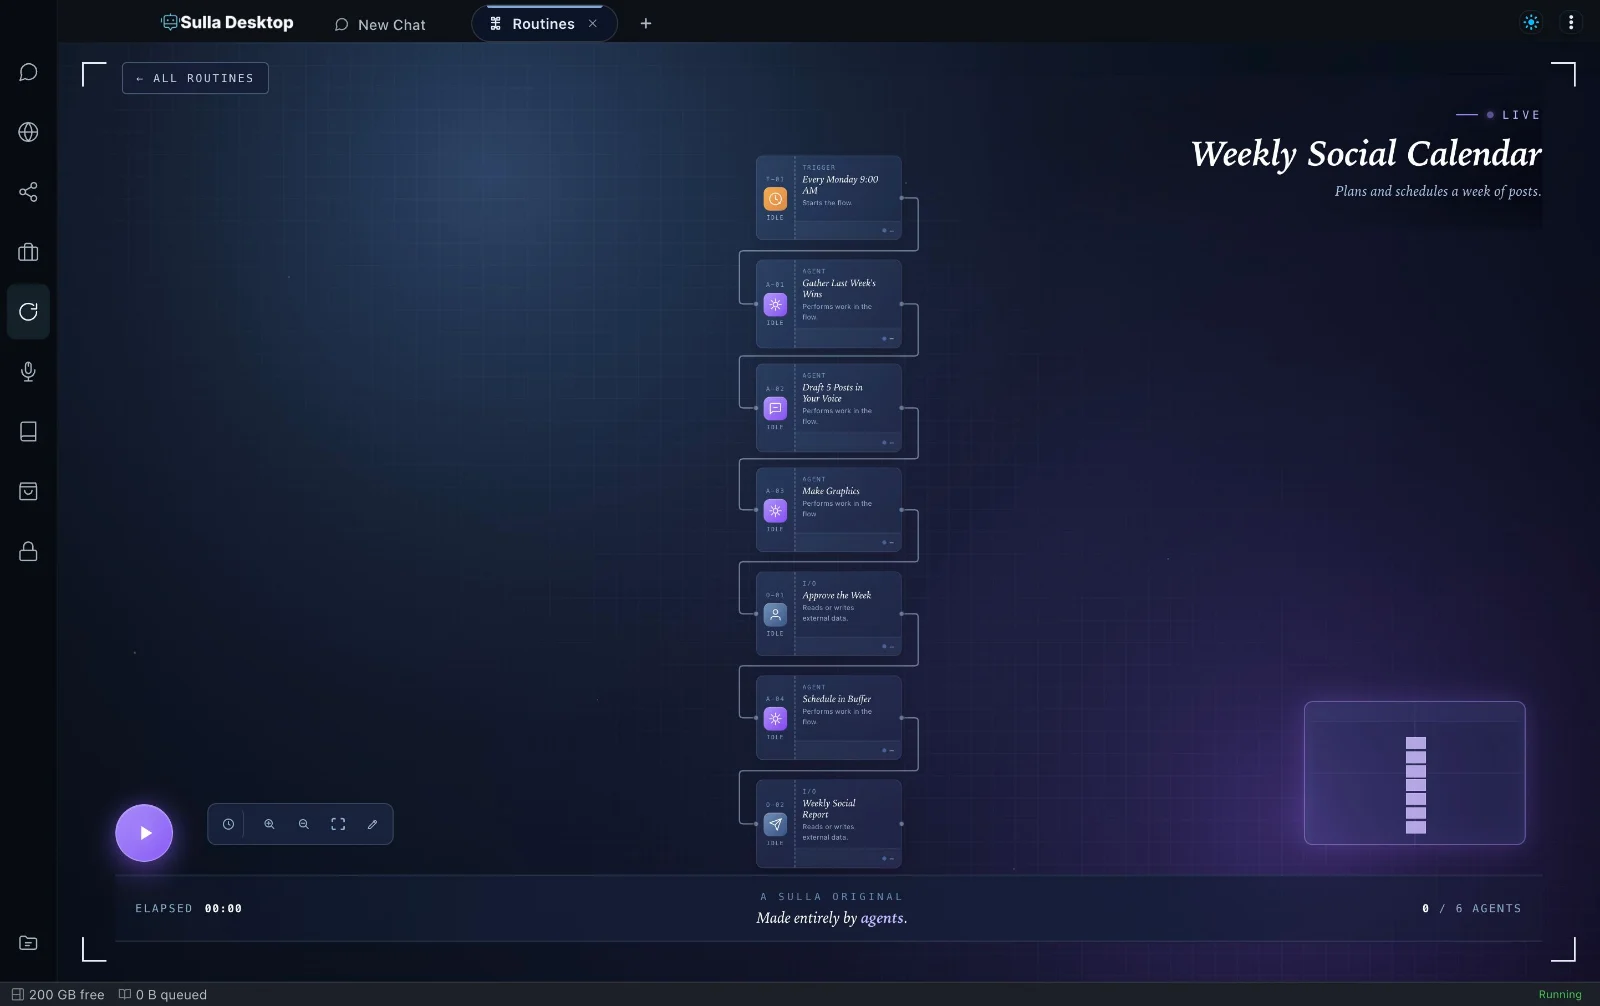Open the lock icon in the sidebar
Screen dimensions: 1600x1006
click(x=28, y=551)
